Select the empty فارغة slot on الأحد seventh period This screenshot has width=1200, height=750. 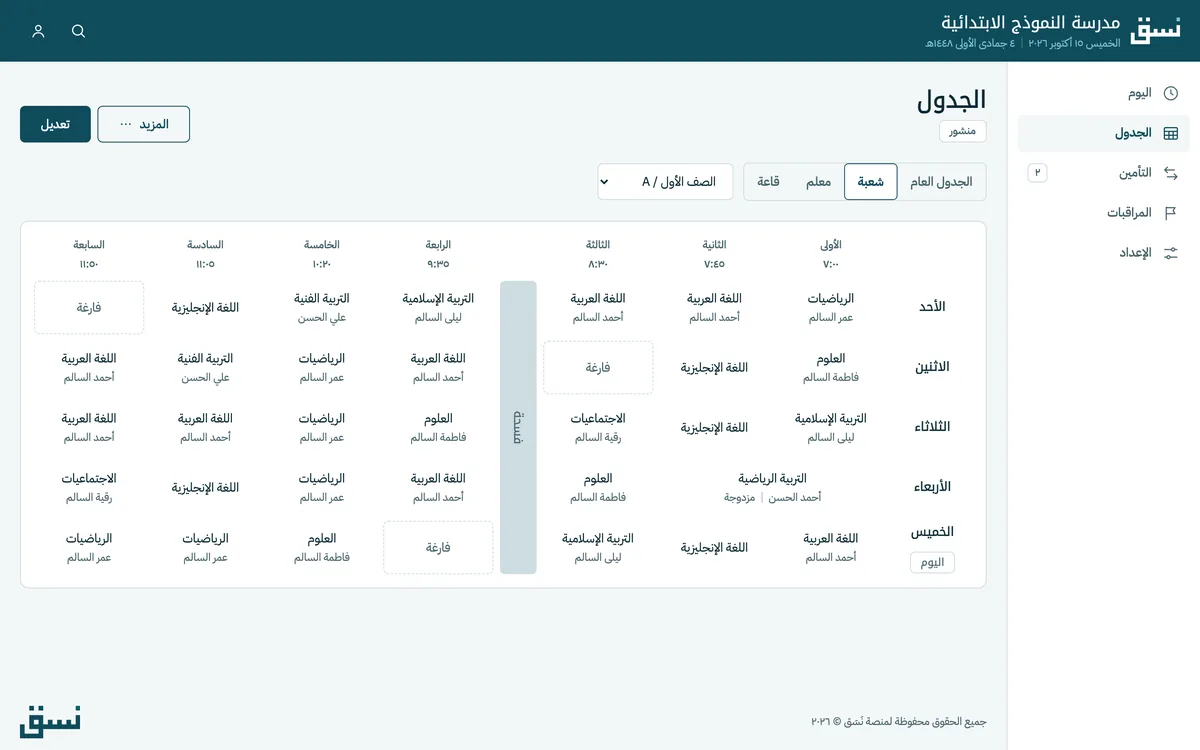tap(89, 307)
